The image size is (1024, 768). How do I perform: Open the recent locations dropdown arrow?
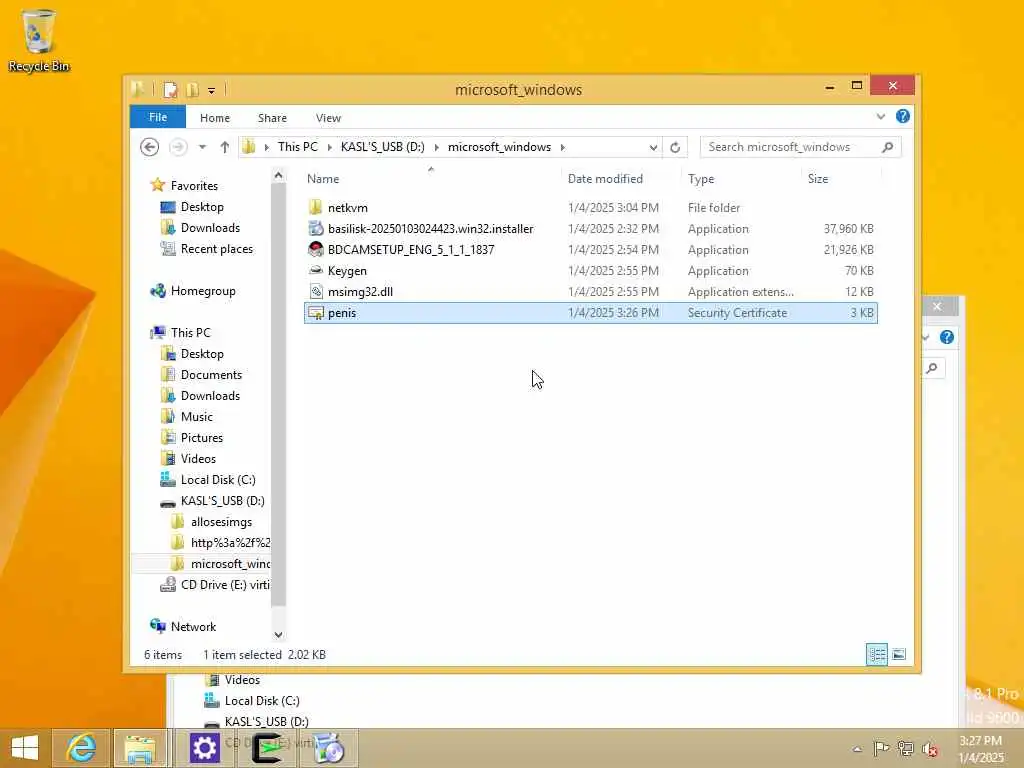[202, 147]
